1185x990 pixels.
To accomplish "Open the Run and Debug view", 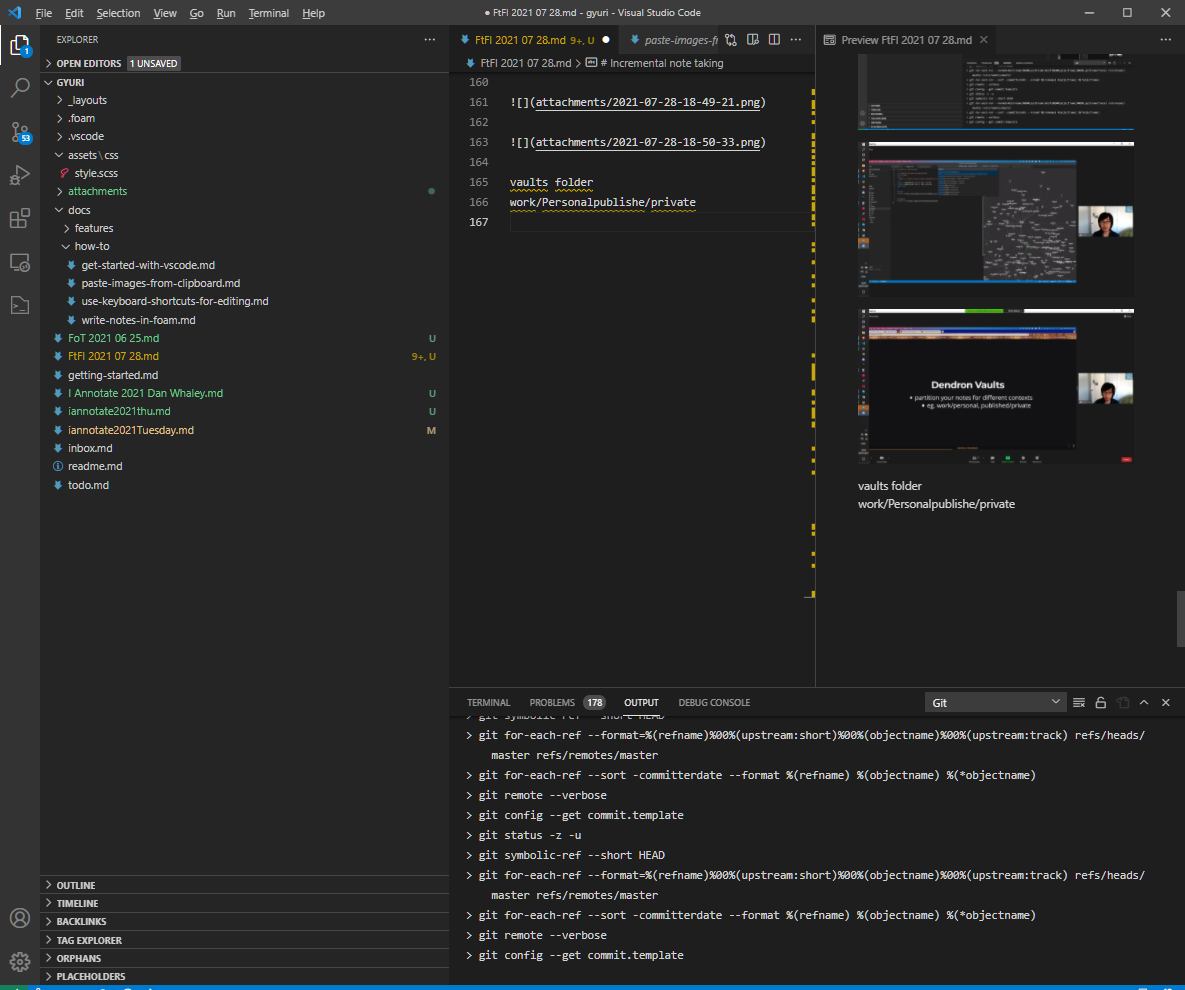I will pyautogui.click(x=20, y=175).
